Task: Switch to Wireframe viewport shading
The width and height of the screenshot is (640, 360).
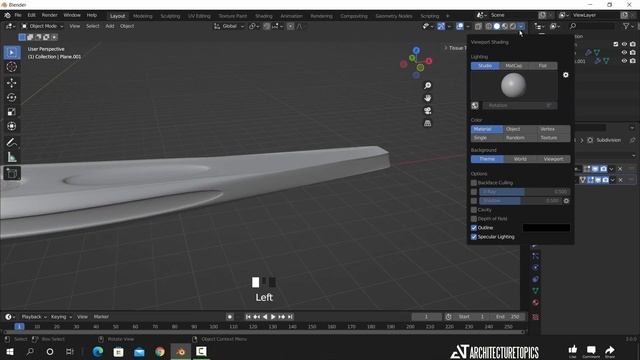Action: (489, 26)
